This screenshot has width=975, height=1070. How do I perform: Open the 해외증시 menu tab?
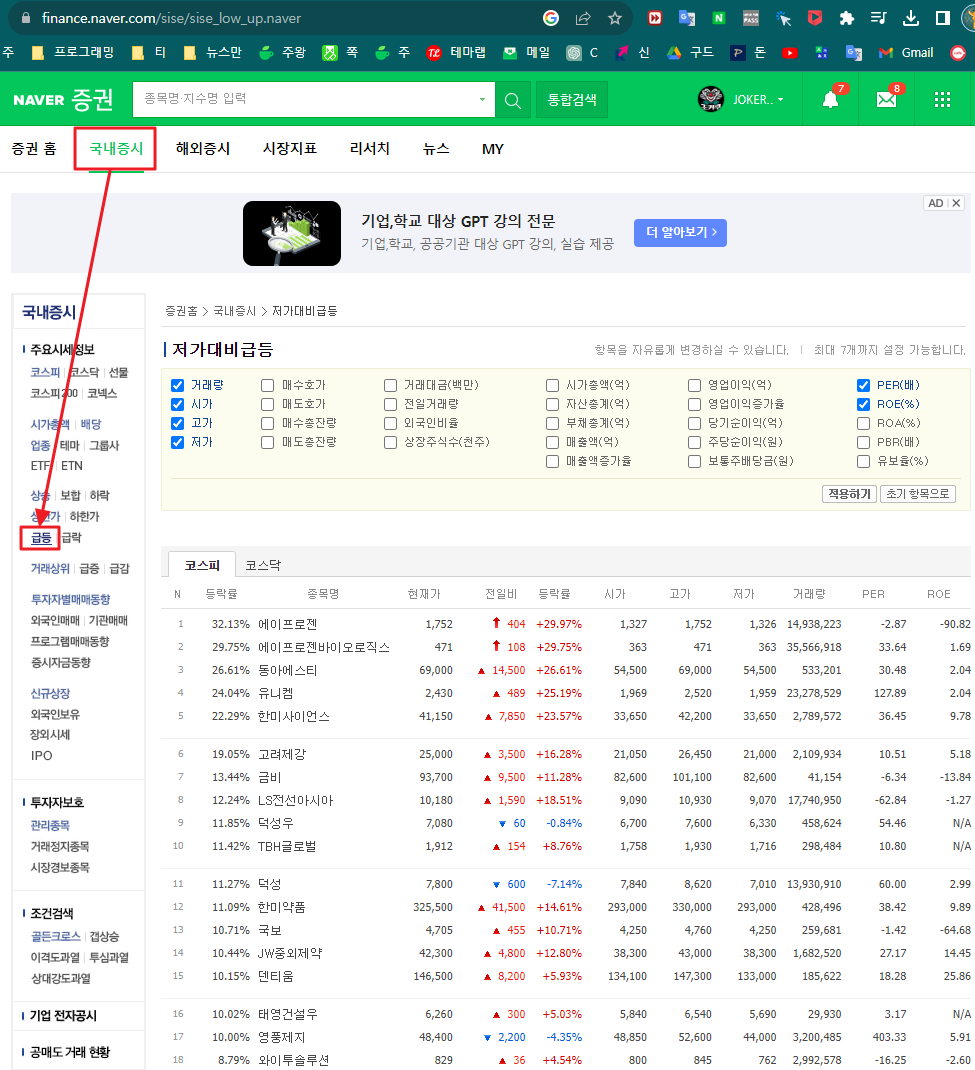203,149
